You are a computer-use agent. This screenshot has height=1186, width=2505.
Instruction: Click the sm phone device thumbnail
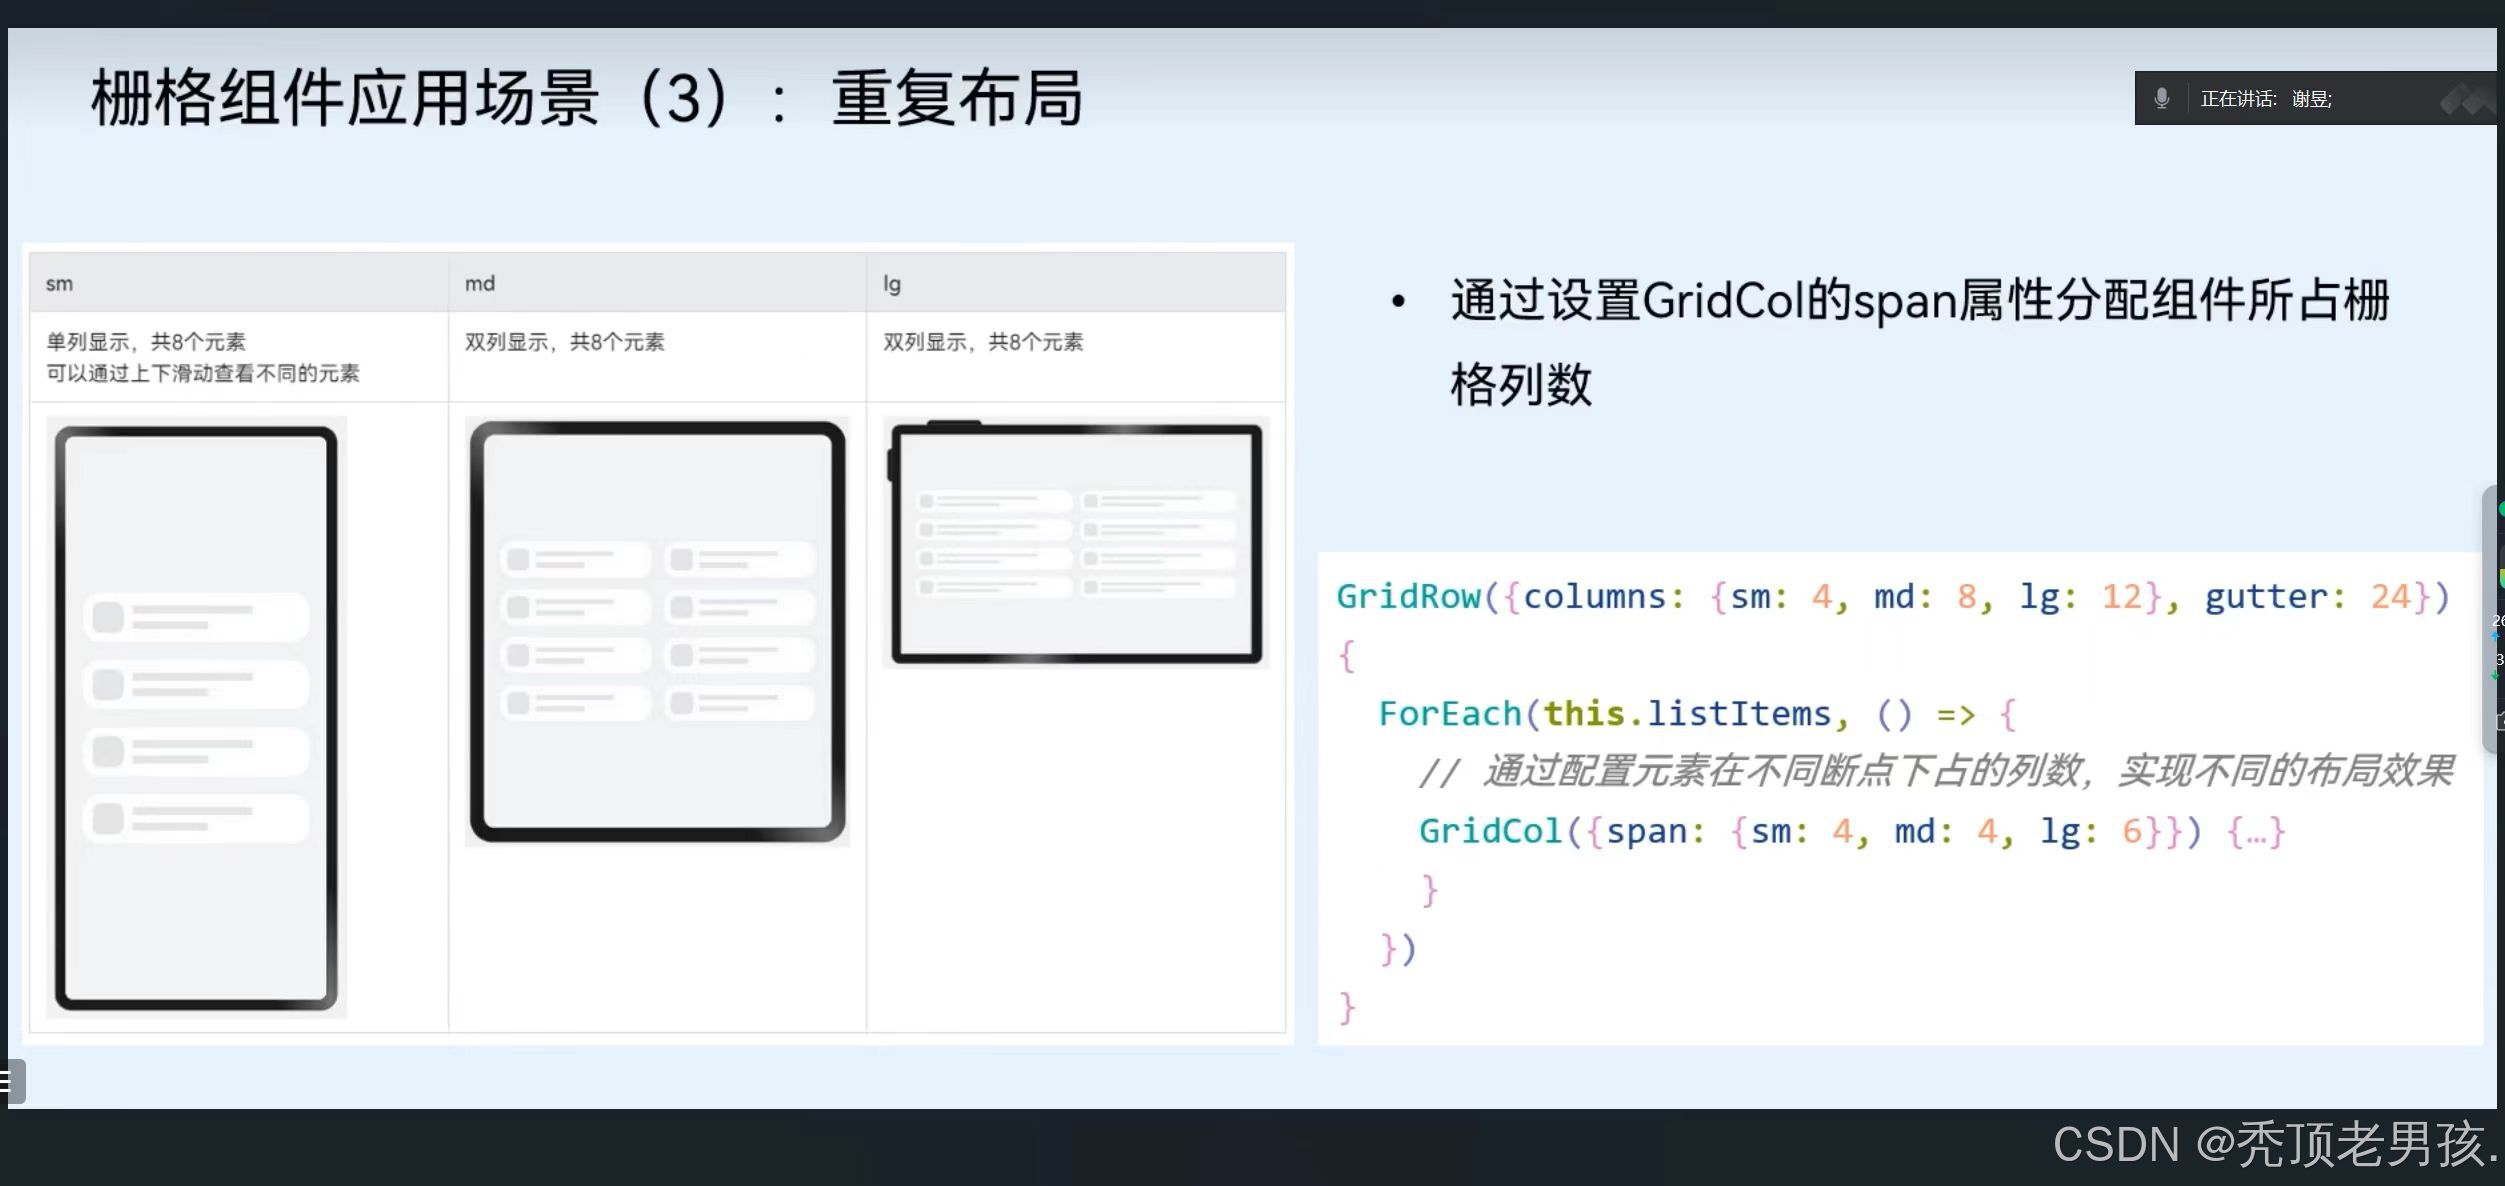coord(196,717)
